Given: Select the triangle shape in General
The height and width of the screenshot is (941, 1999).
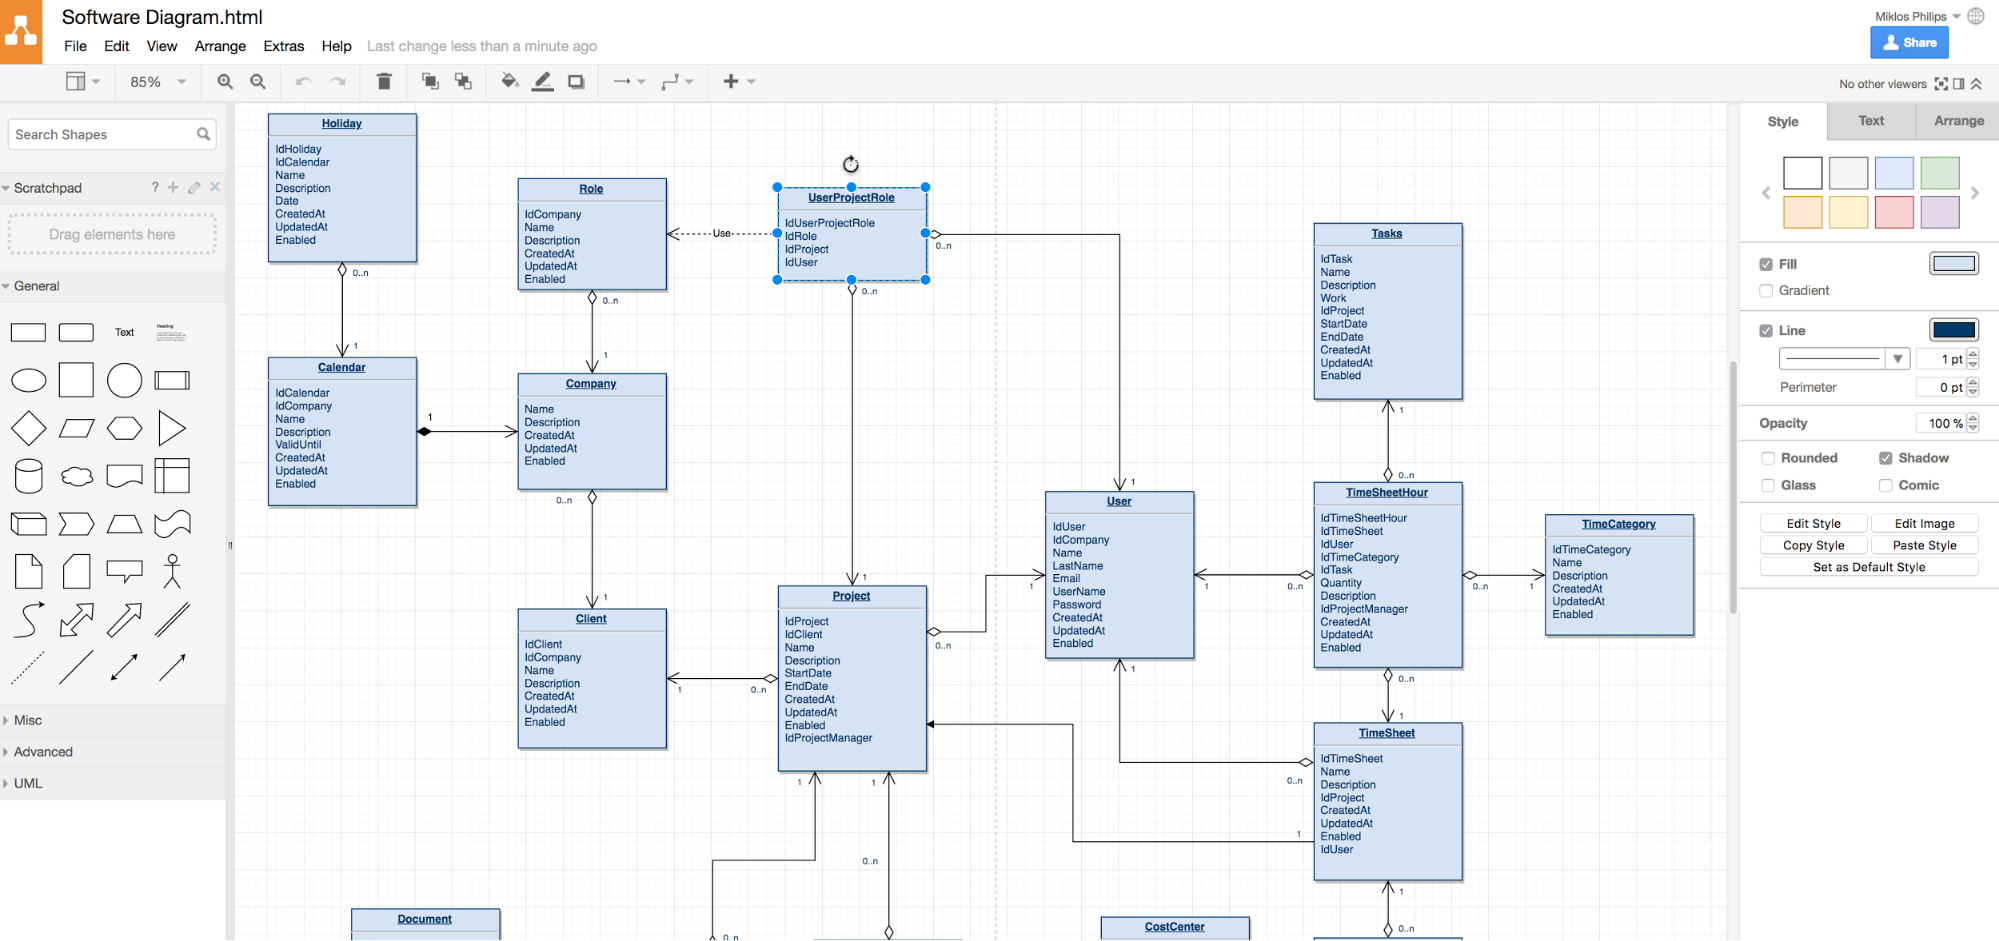Looking at the screenshot, I should coord(173,429).
